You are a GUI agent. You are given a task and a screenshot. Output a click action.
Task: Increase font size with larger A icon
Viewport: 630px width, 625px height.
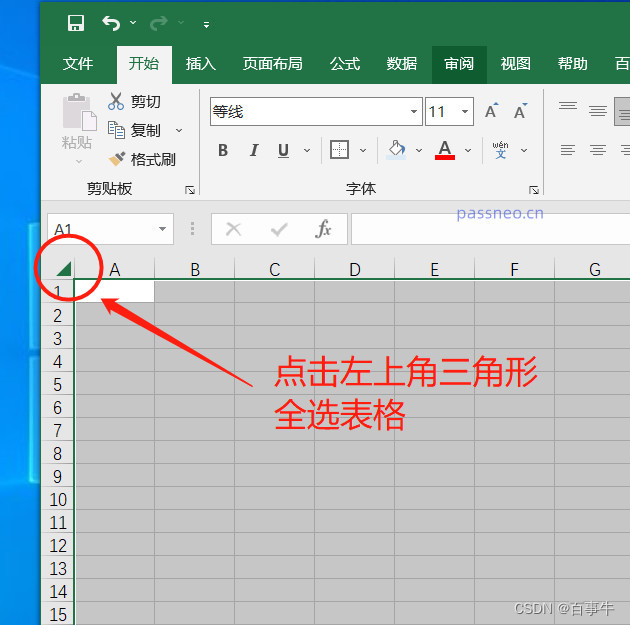[491, 111]
